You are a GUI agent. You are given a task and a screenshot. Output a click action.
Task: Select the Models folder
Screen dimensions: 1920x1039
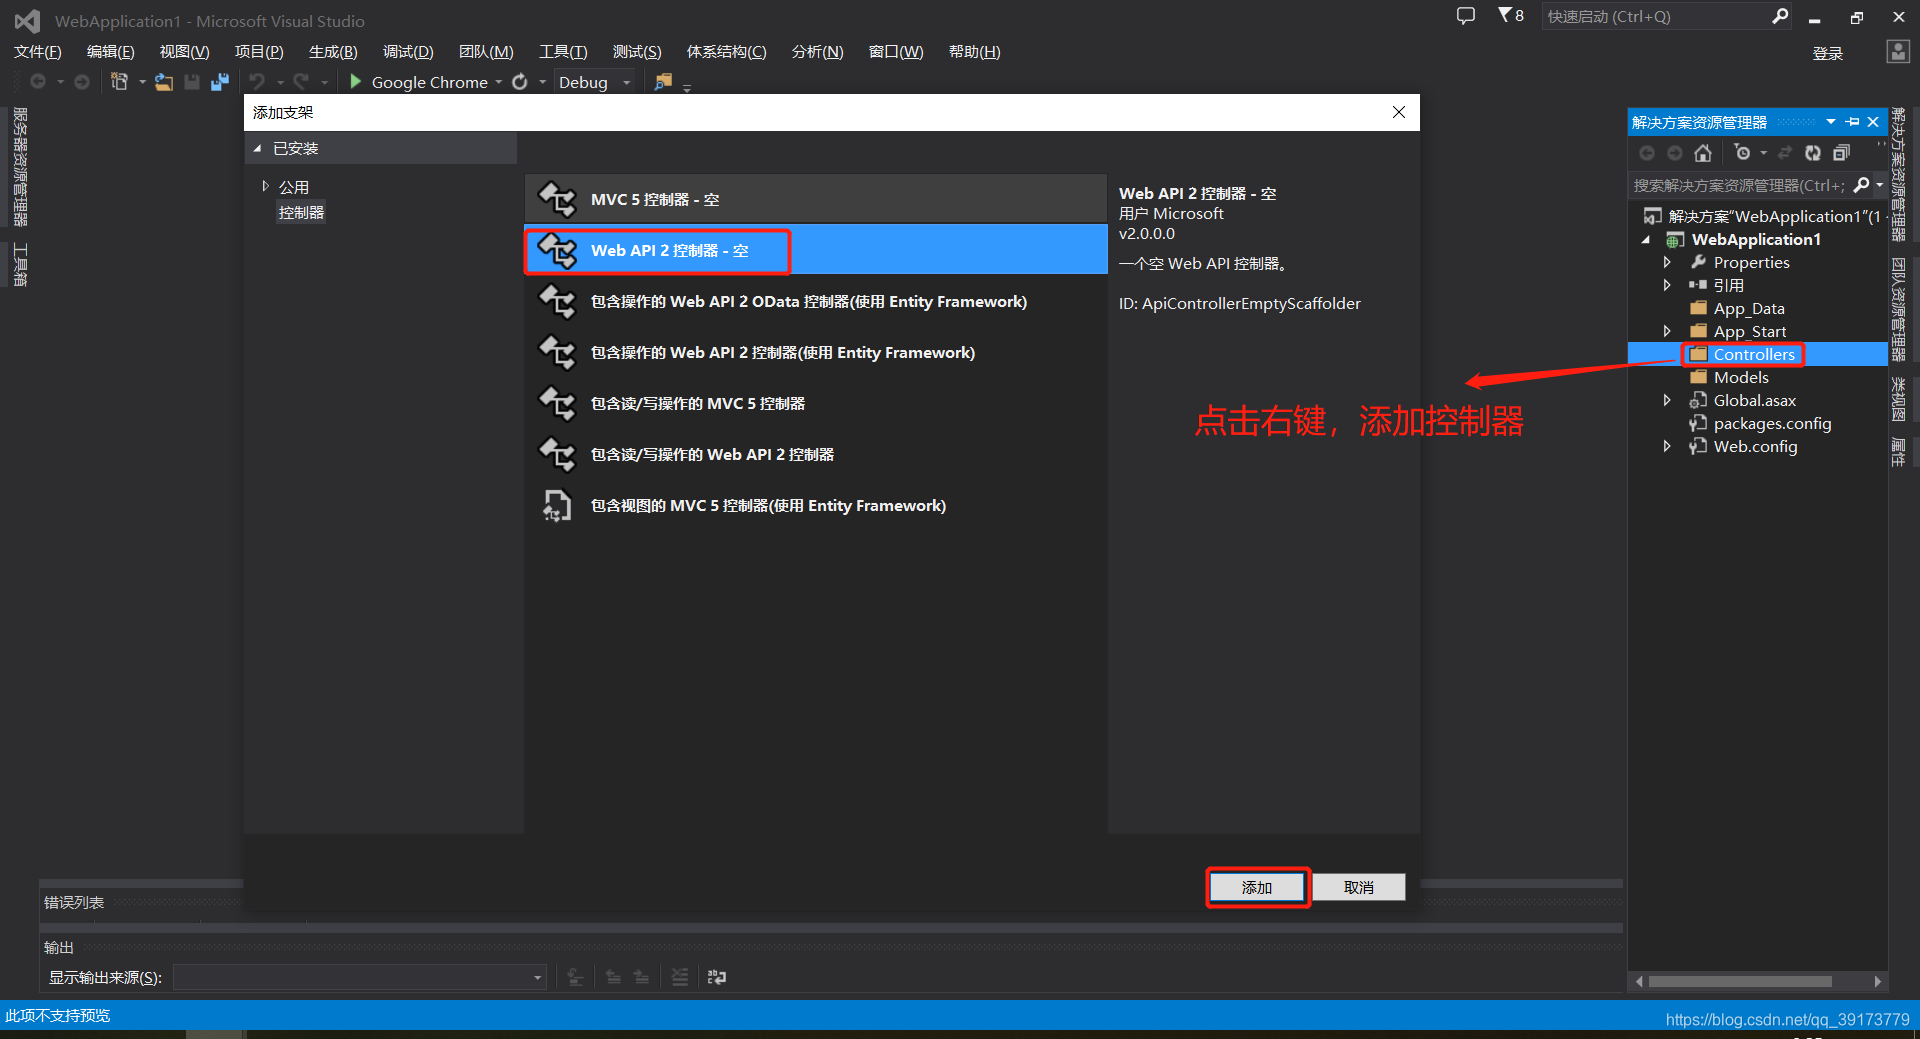(x=1741, y=377)
